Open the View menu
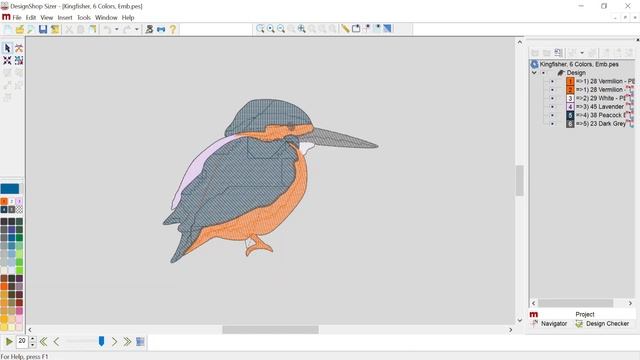 pos(47,18)
